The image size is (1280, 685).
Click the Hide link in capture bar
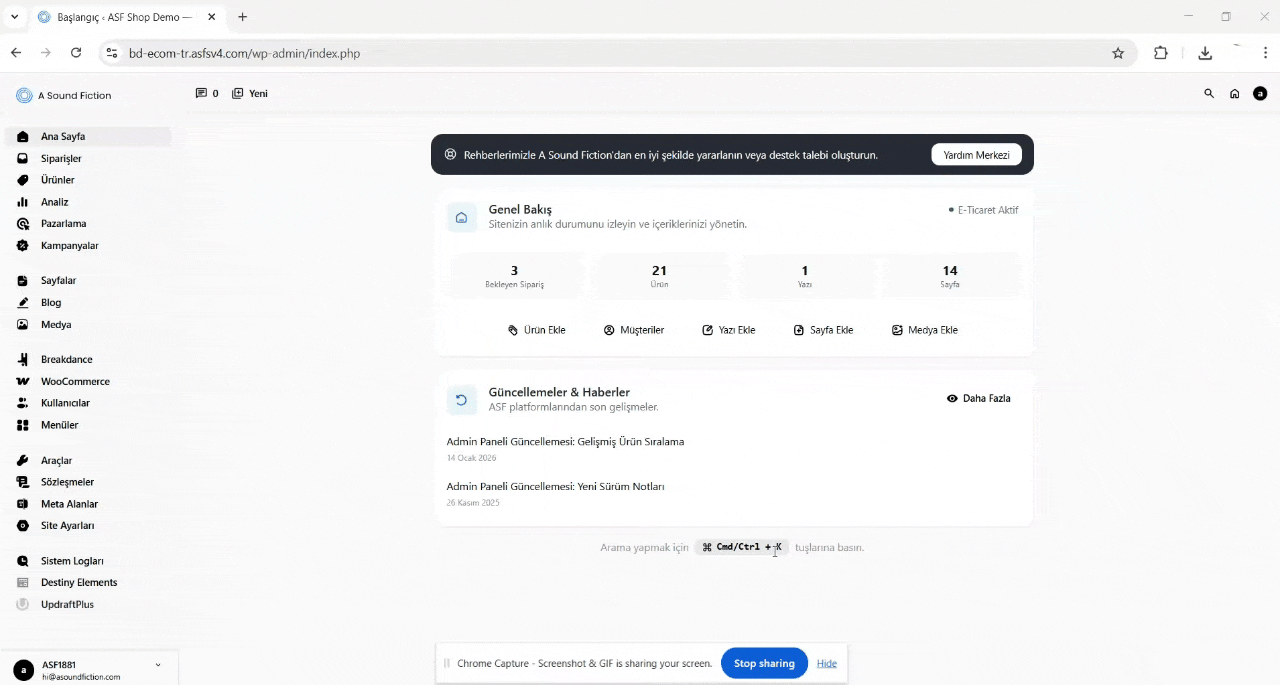point(826,663)
